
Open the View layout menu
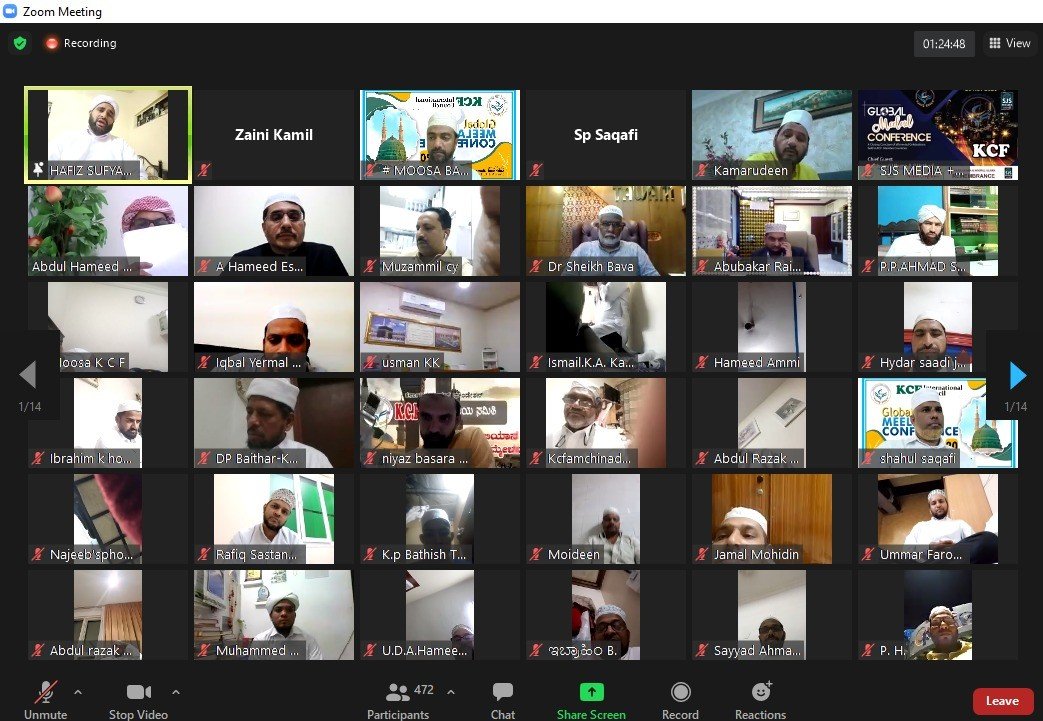pos(1009,44)
